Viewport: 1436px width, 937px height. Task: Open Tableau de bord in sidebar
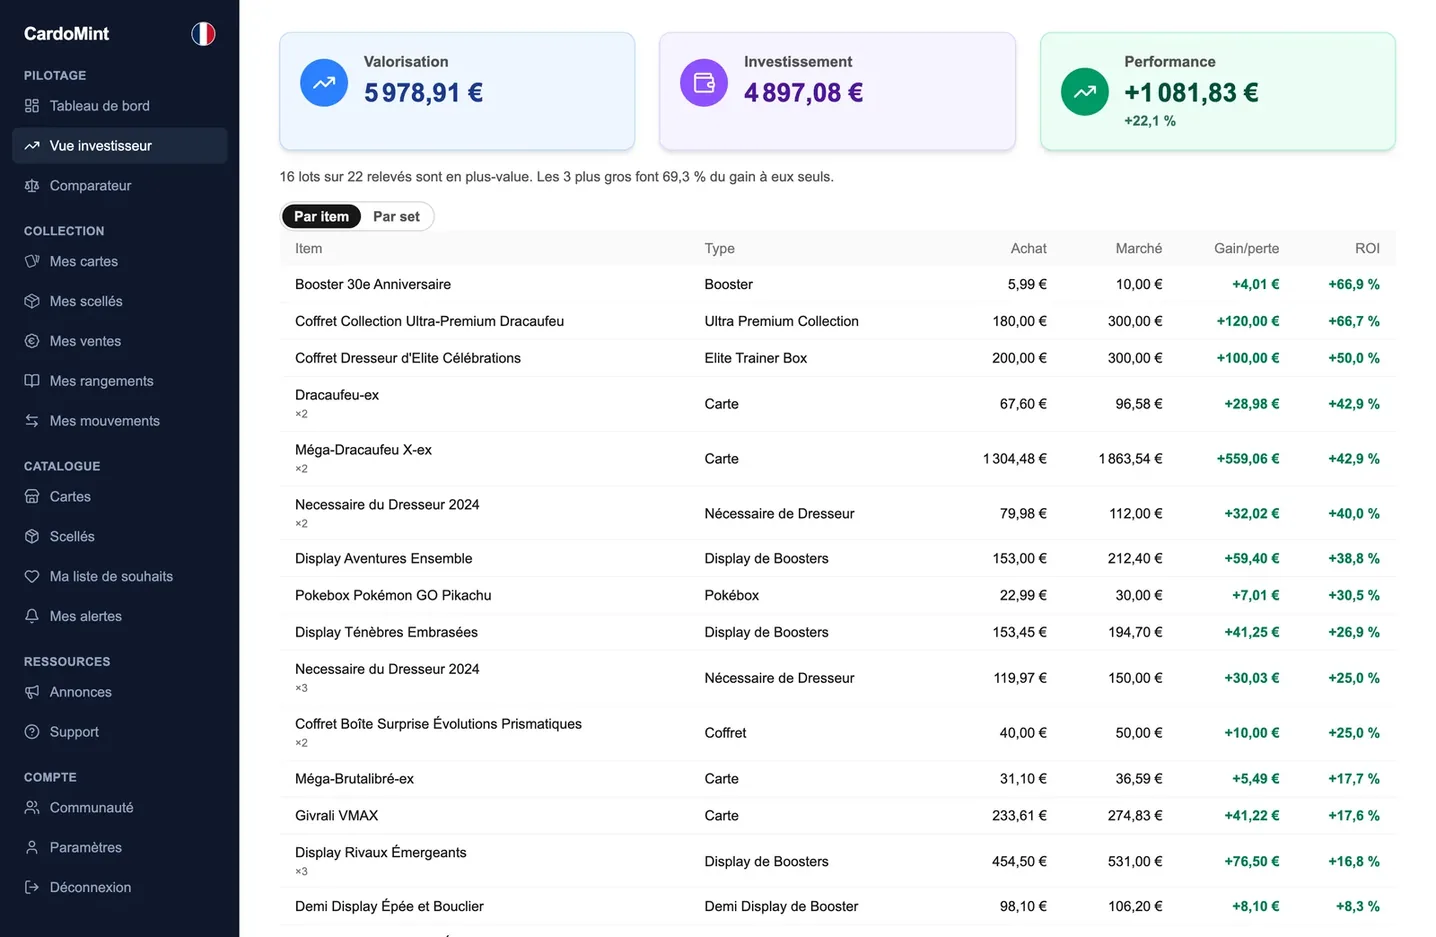pyautogui.click(x=120, y=106)
